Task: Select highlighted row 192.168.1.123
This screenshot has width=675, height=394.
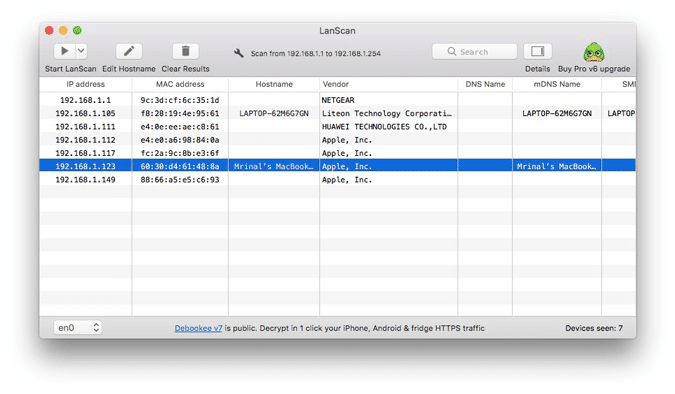Action: [338, 166]
